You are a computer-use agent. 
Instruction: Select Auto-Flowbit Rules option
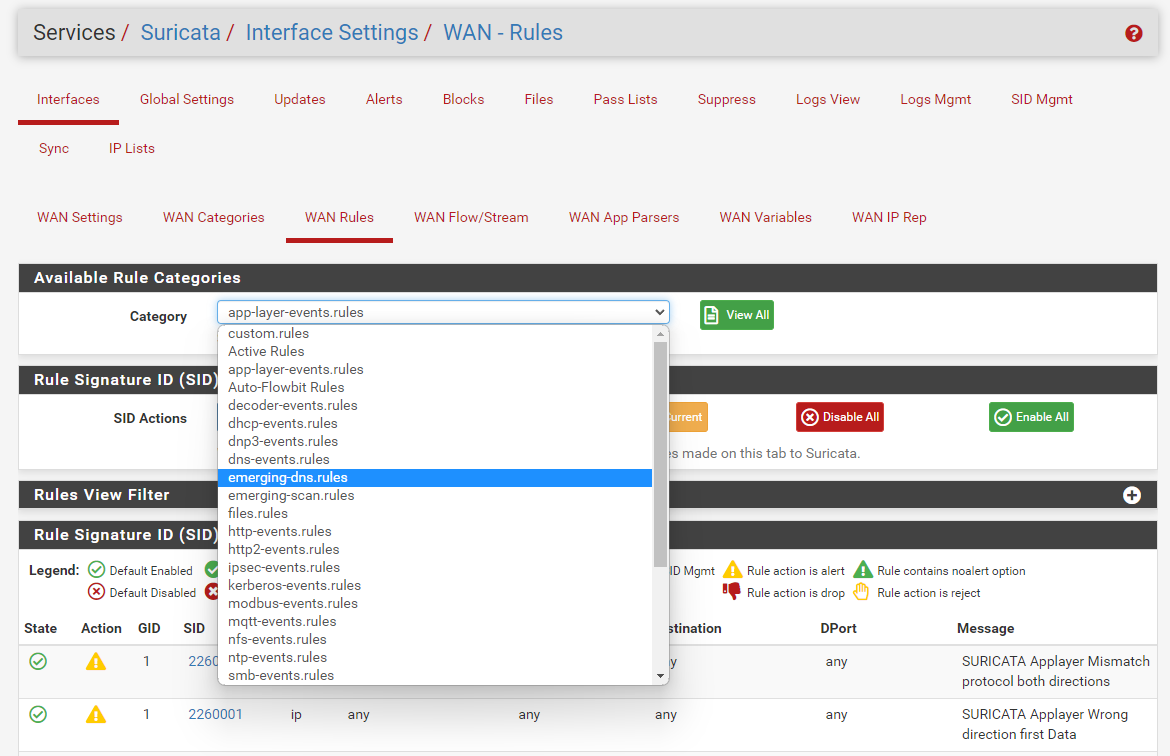[x=435, y=387]
